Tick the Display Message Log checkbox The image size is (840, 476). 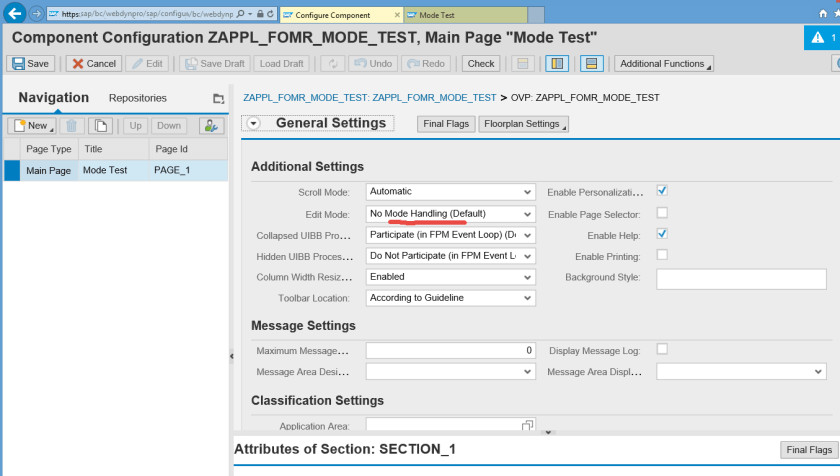662,349
